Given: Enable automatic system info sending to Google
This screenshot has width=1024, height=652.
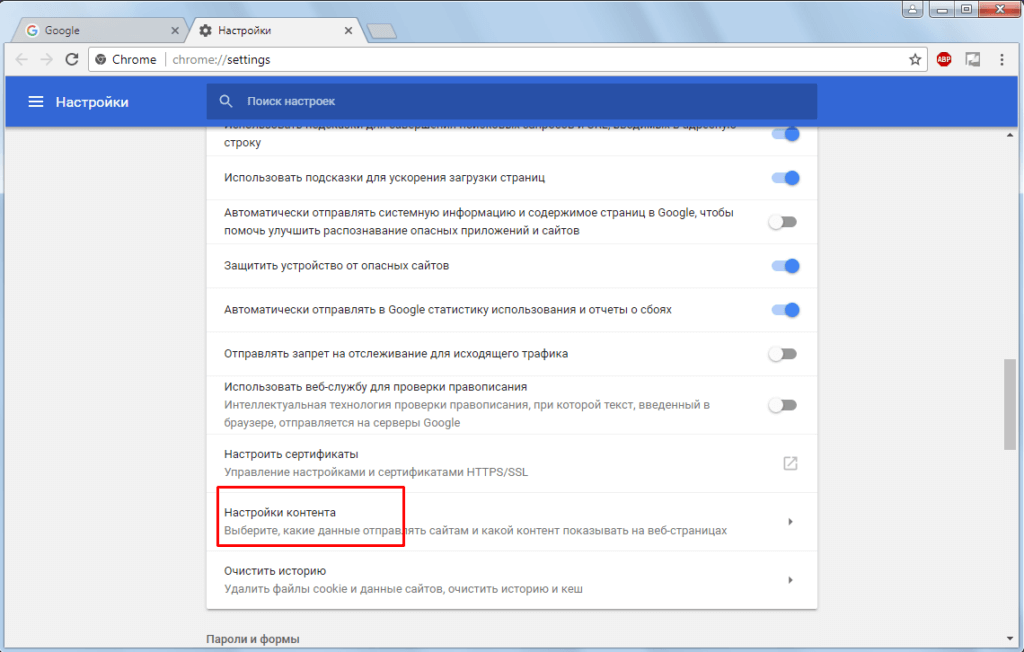Looking at the screenshot, I should tap(783, 222).
